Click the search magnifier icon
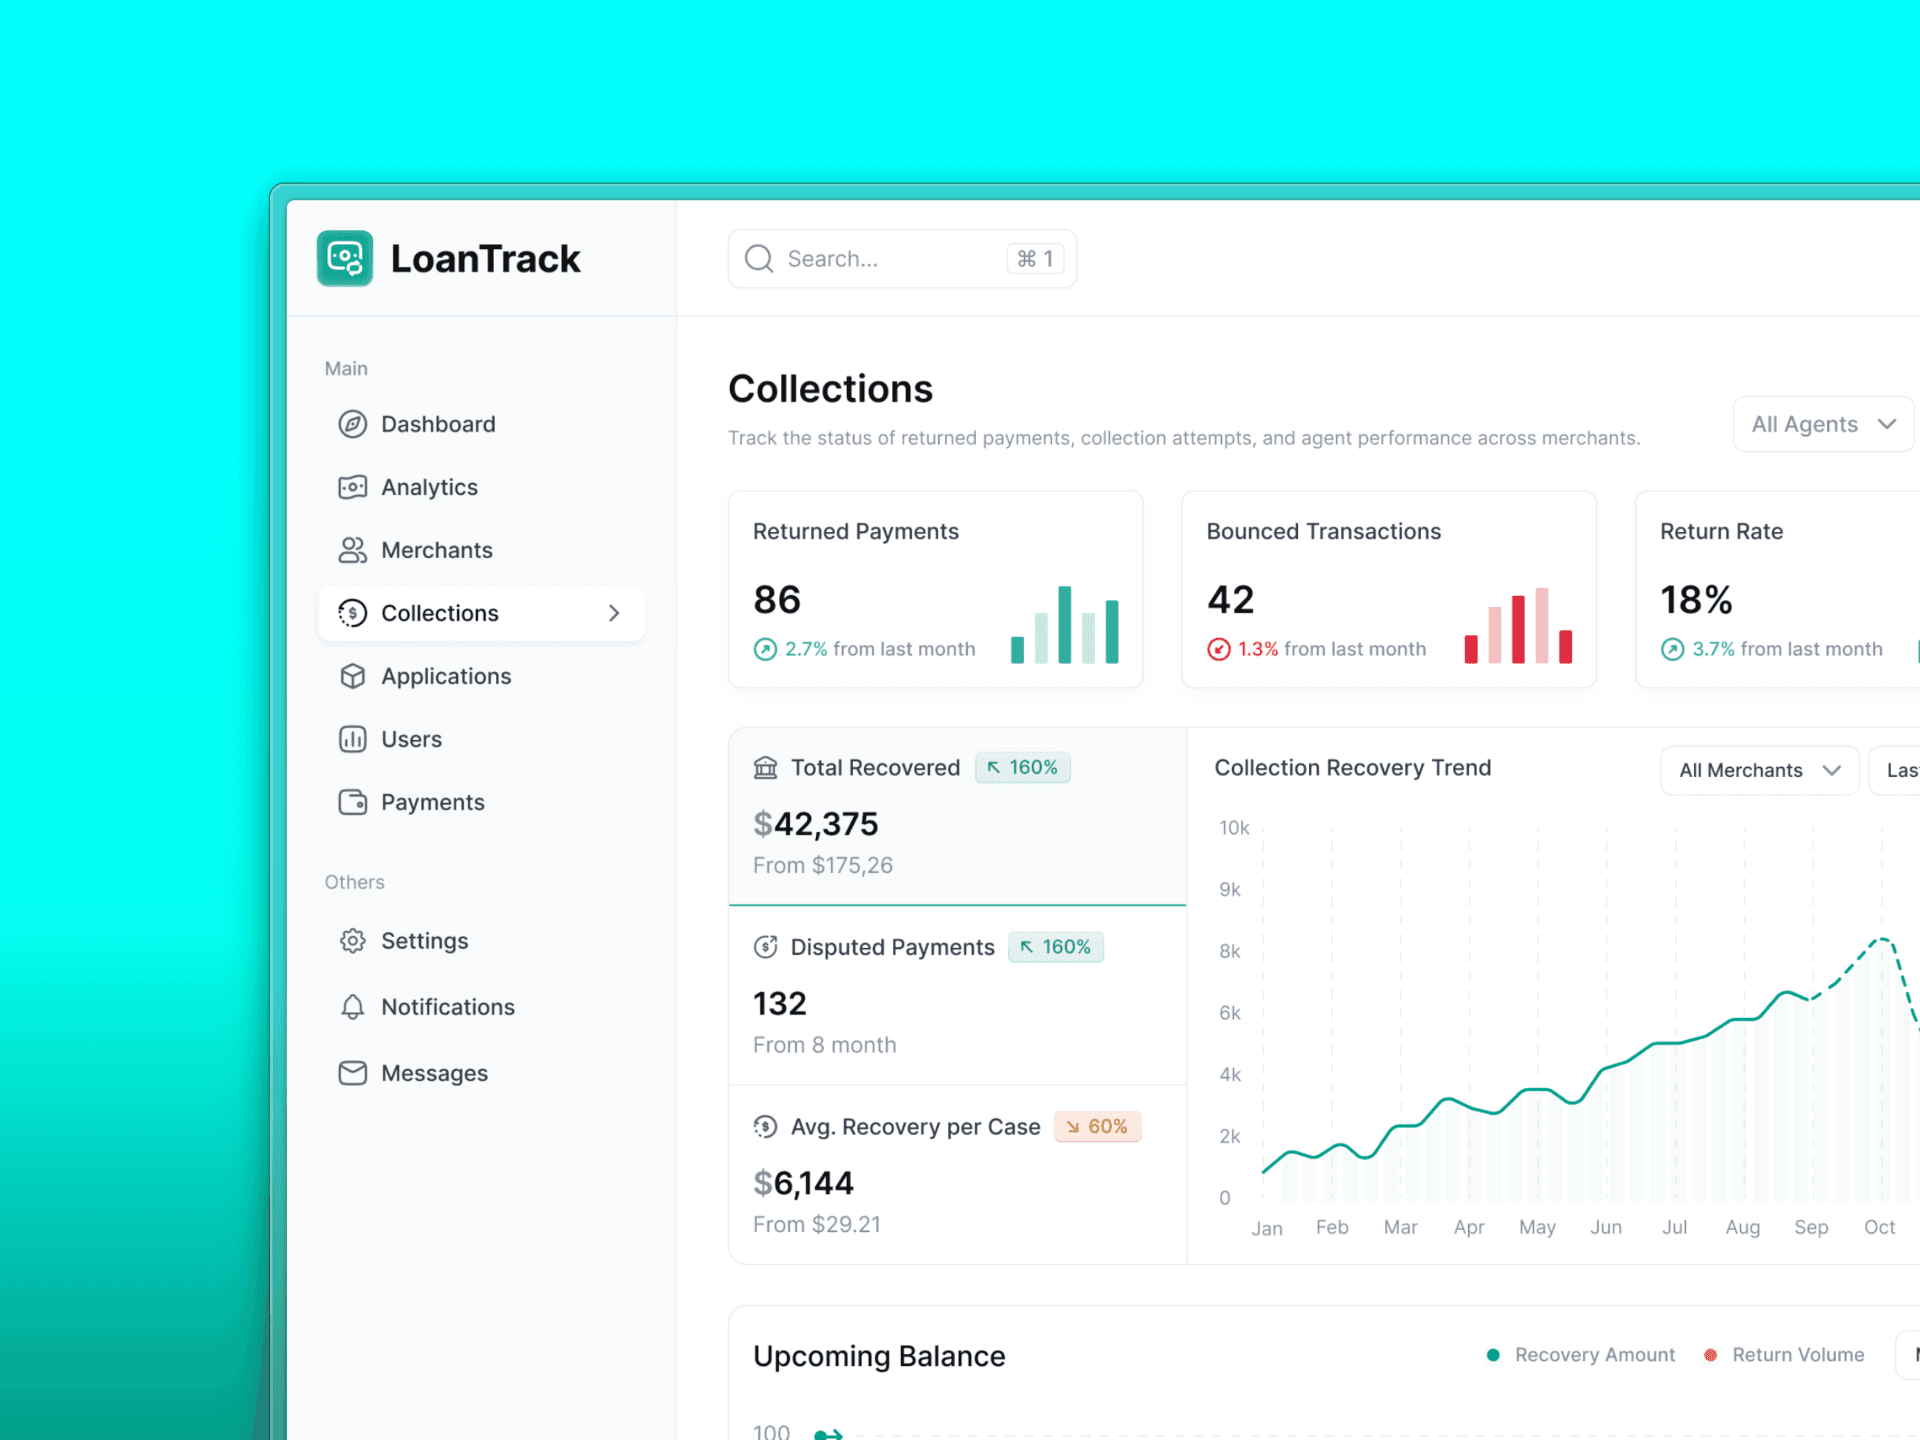Screen dimensions: 1920x1440 click(x=759, y=259)
